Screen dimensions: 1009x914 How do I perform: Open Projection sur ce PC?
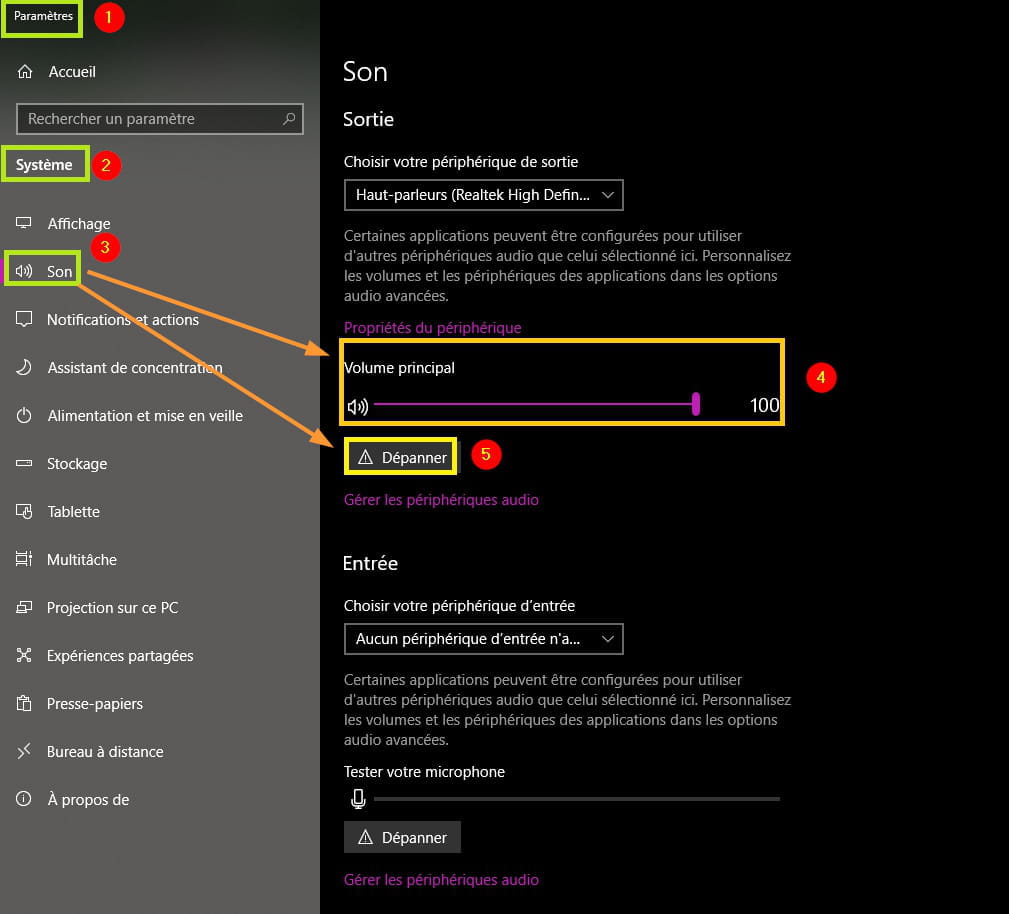click(x=113, y=608)
